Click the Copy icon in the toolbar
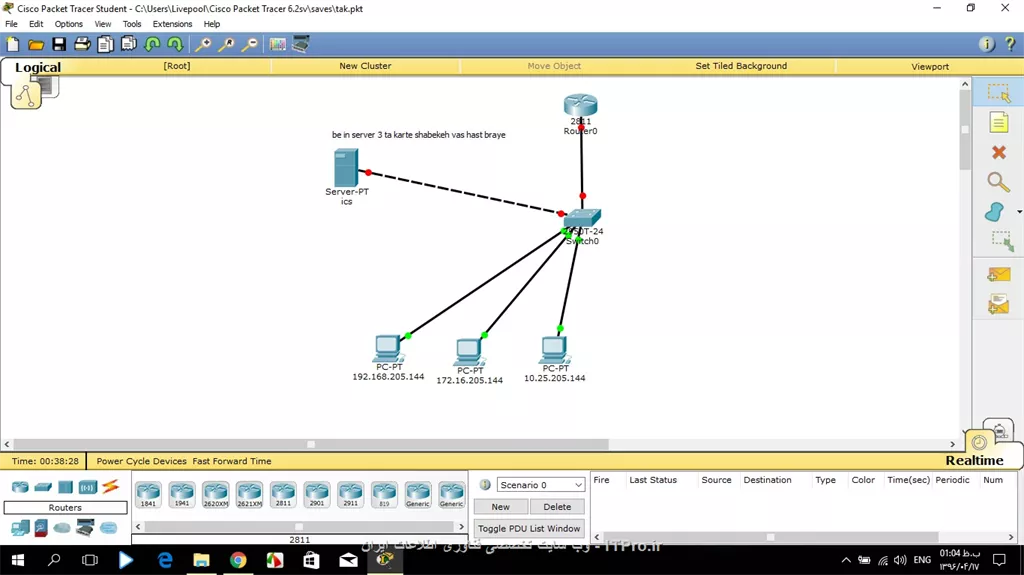This screenshot has height=575, width=1024. point(105,44)
